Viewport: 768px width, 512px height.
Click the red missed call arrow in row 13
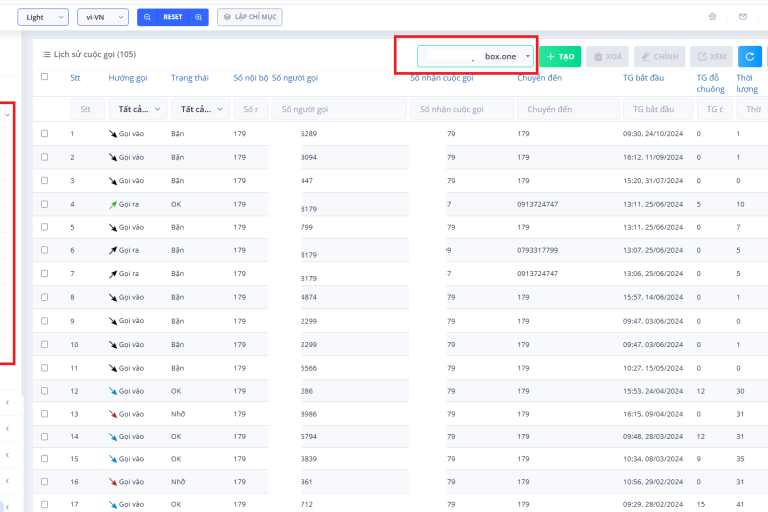113,413
